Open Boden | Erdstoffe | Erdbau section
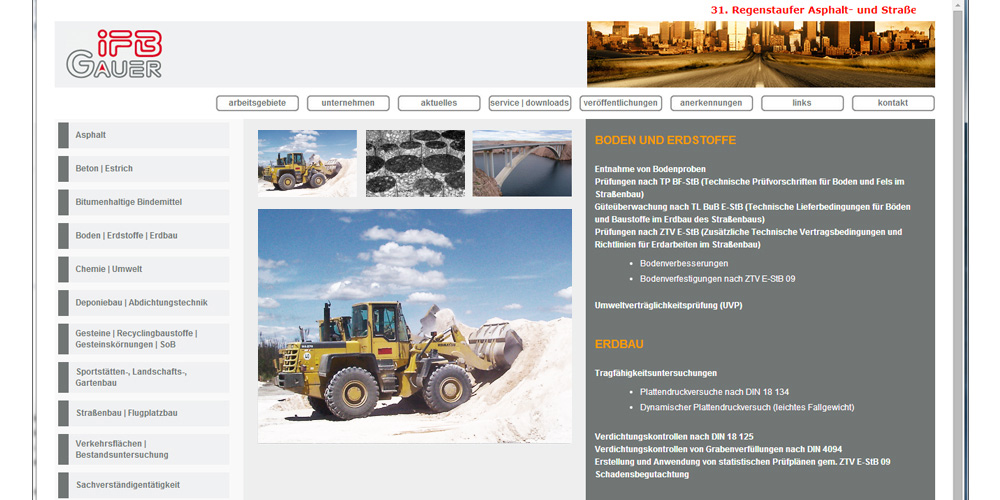This screenshot has height=500, width=1000. [x=143, y=236]
